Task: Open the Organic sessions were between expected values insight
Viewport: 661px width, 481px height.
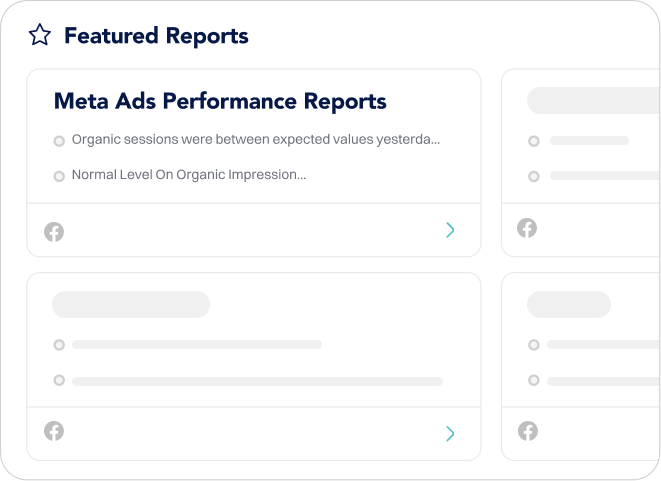Action: (x=256, y=139)
